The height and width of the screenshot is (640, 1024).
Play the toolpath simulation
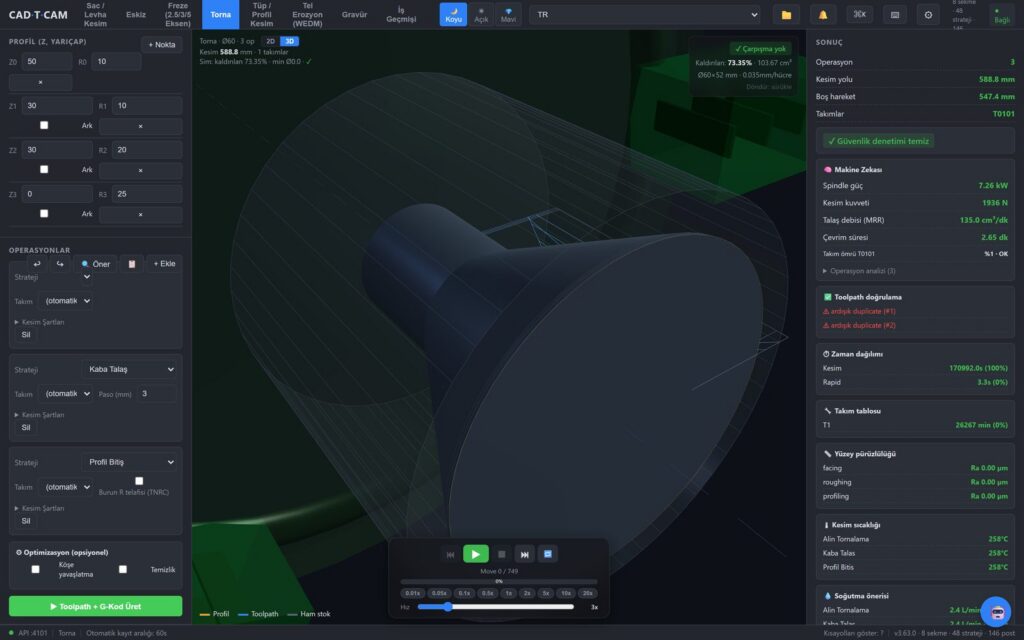click(475, 554)
